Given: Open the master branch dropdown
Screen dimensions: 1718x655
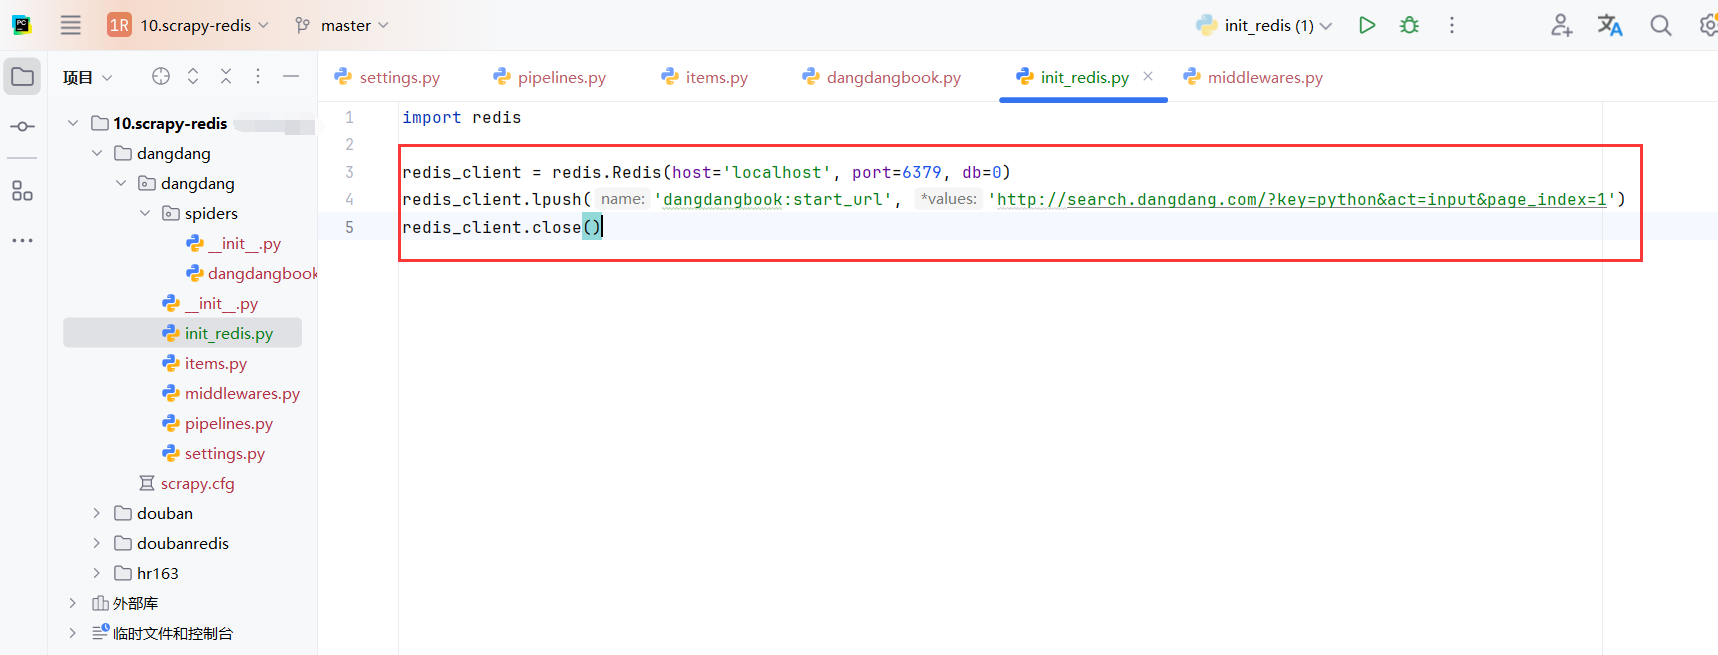Looking at the screenshot, I should (342, 25).
